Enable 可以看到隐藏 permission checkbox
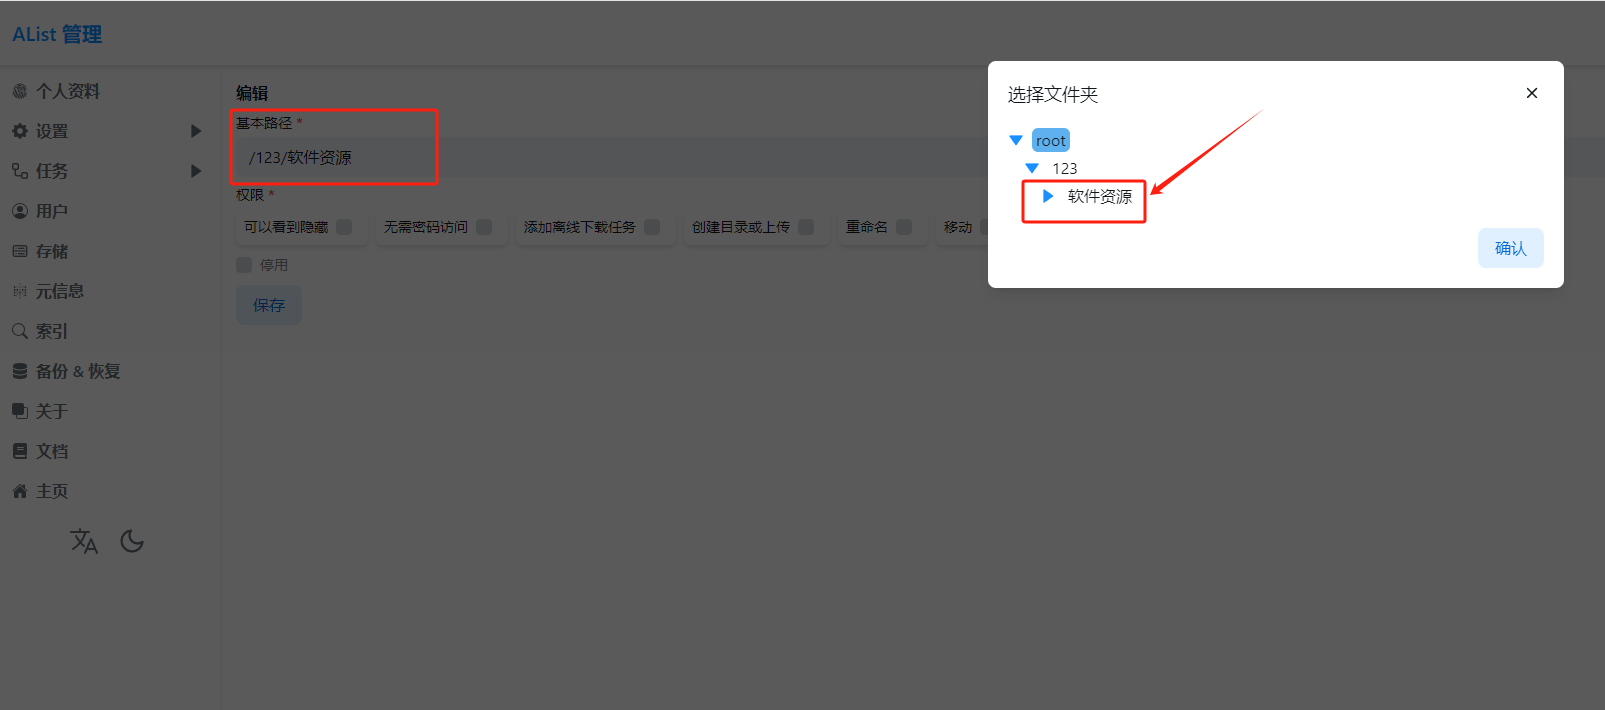Viewport: 1605px width, 710px height. click(x=344, y=227)
